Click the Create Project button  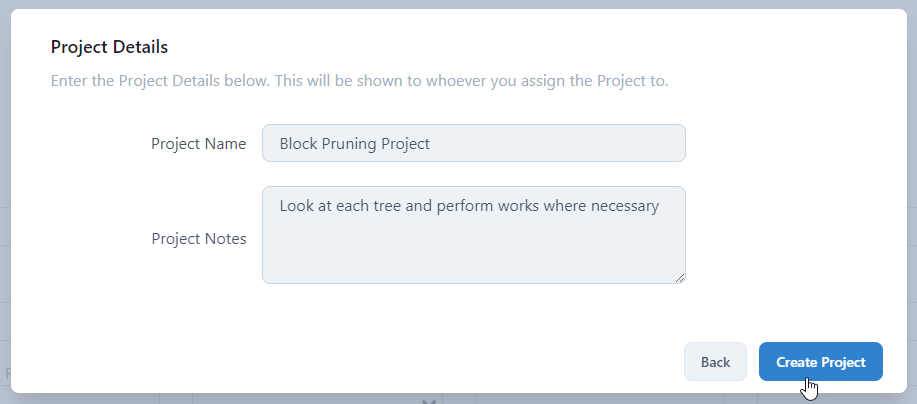pos(820,362)
